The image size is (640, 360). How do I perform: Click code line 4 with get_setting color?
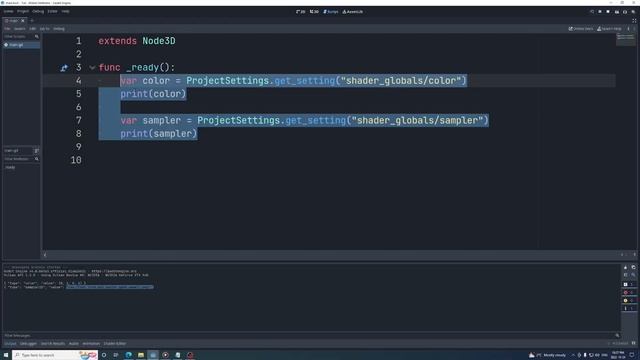(x=293, y=81)
